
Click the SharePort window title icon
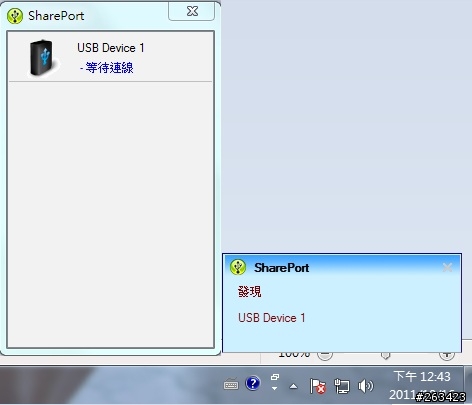click(x=15, y=16)
